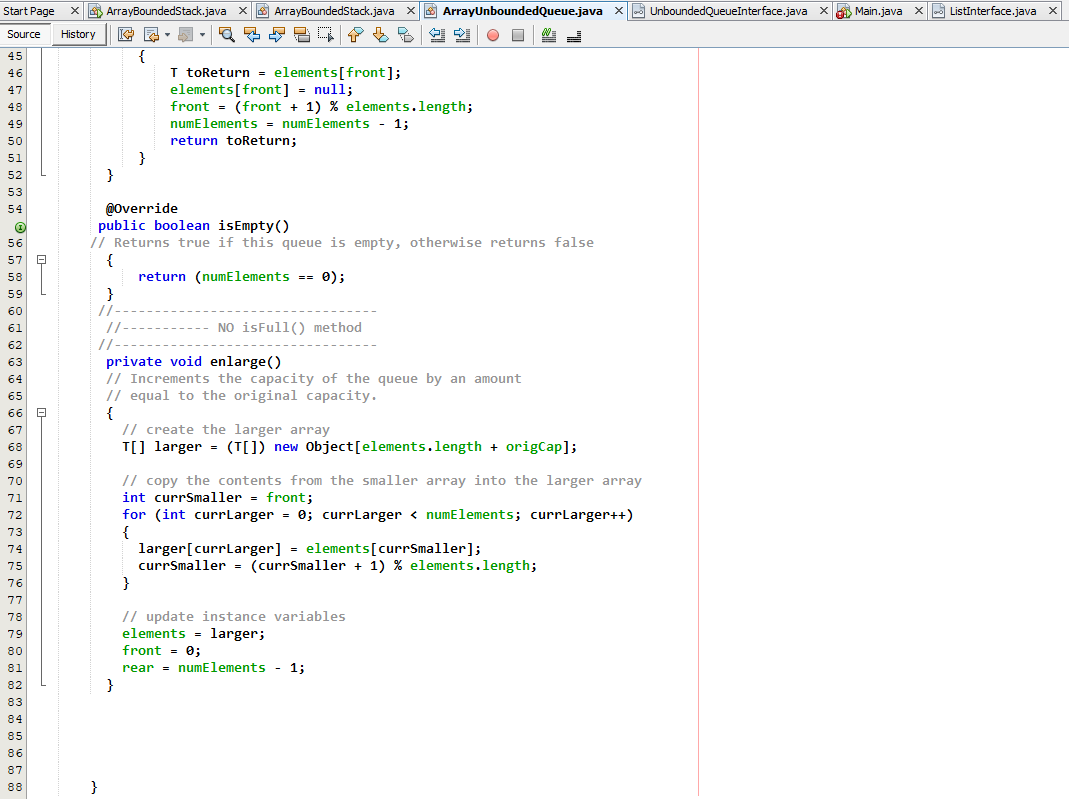
Task: Click '// update instance variables' comment
Action: point(234,617)
